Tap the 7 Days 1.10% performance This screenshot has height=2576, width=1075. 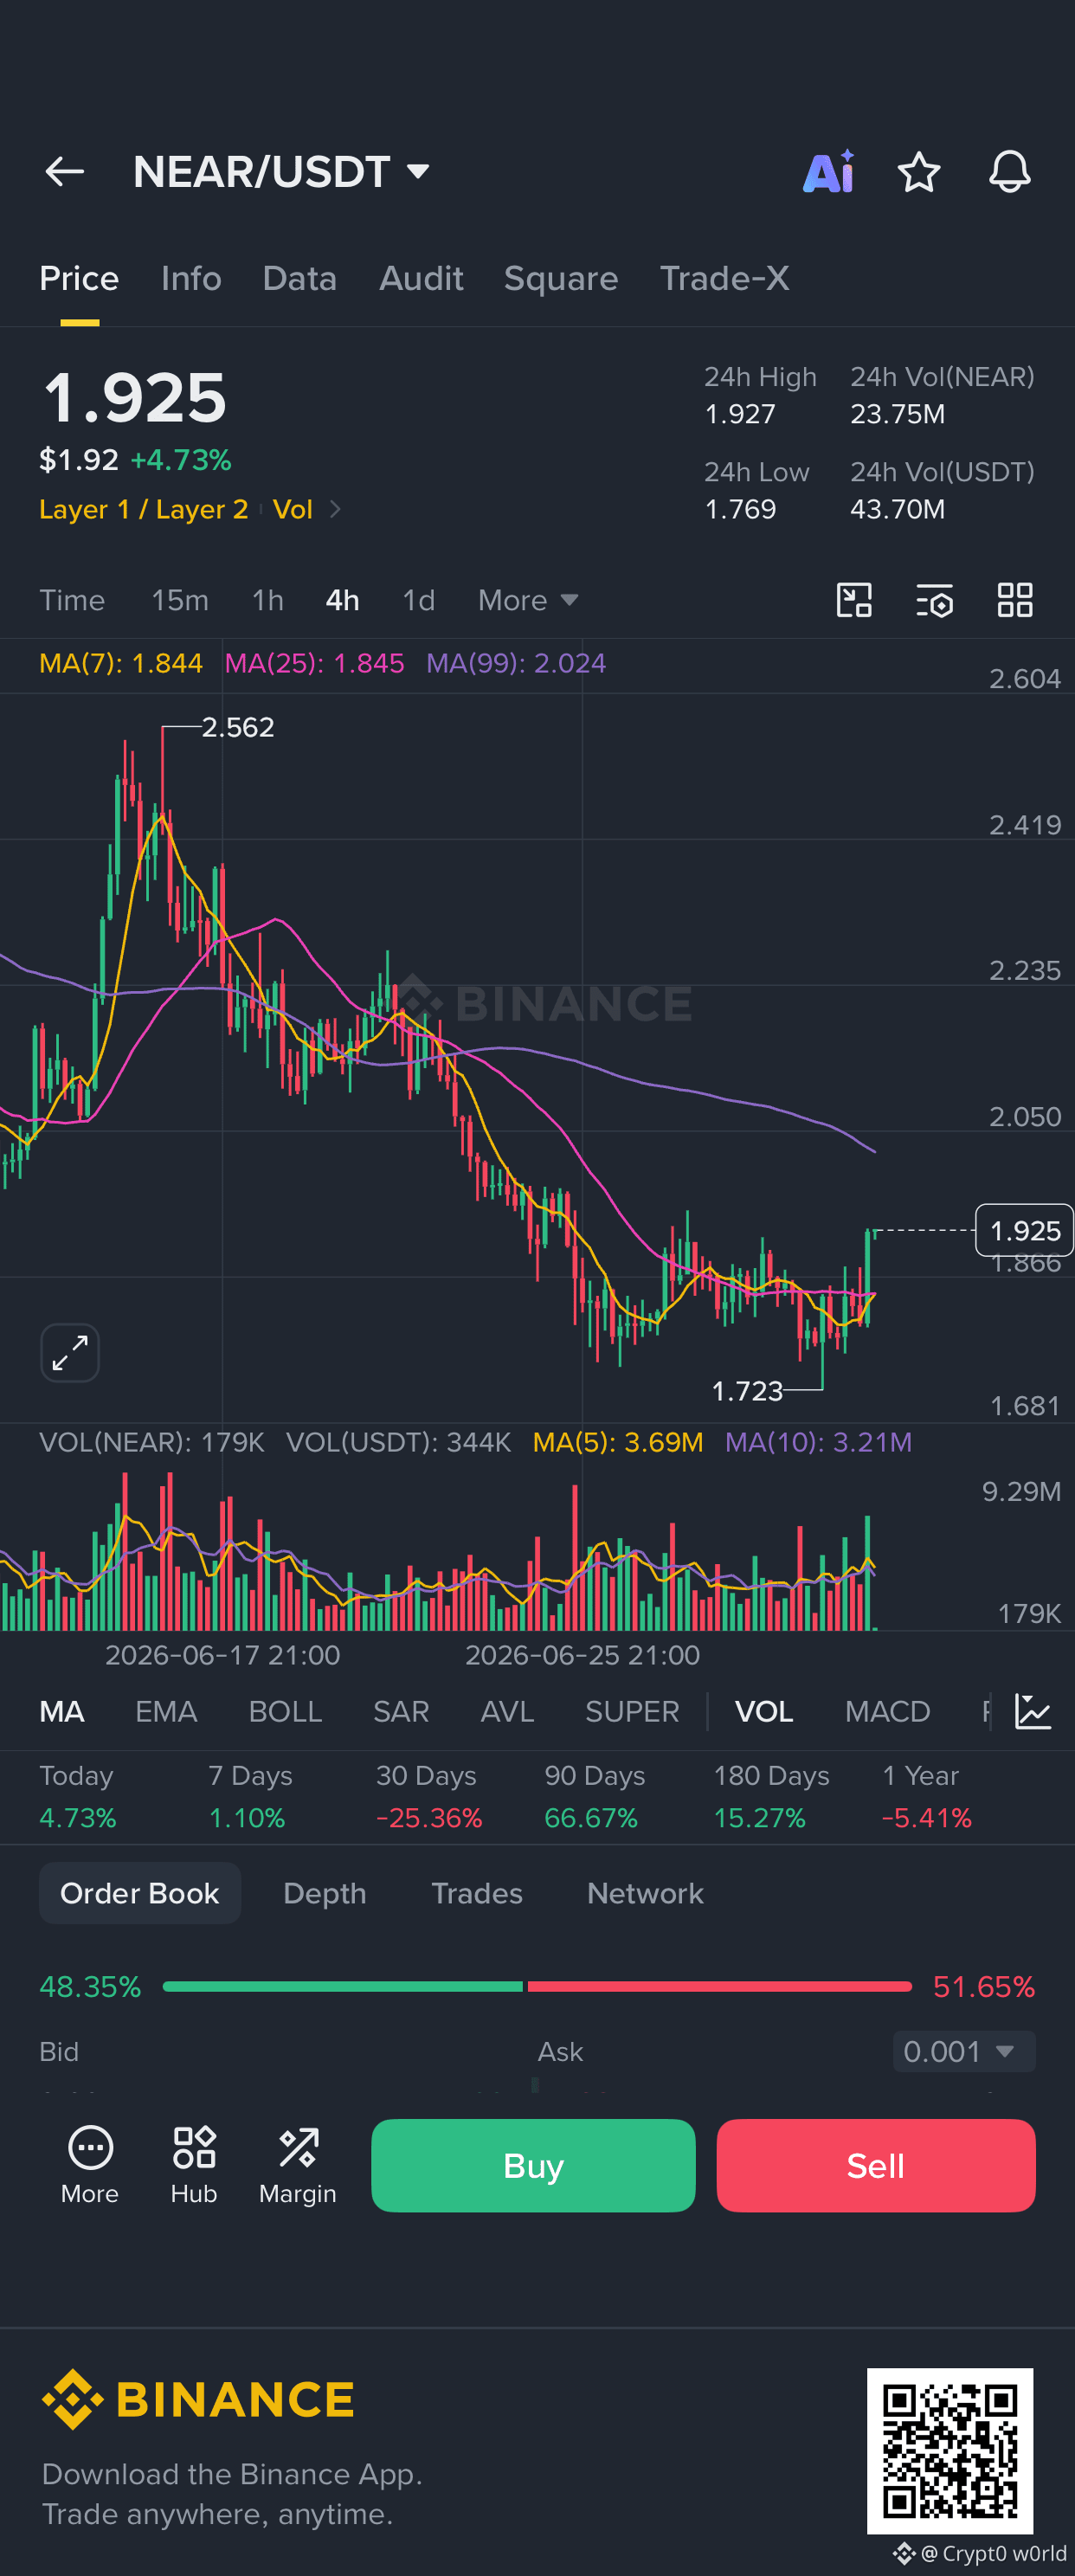[x=250, y=1797]
